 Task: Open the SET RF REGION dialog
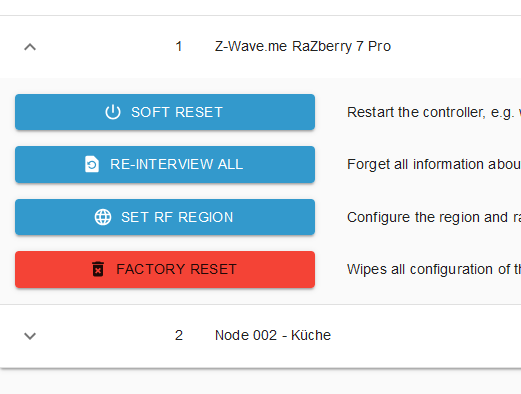pyautogui.click(x=165, y=217)
